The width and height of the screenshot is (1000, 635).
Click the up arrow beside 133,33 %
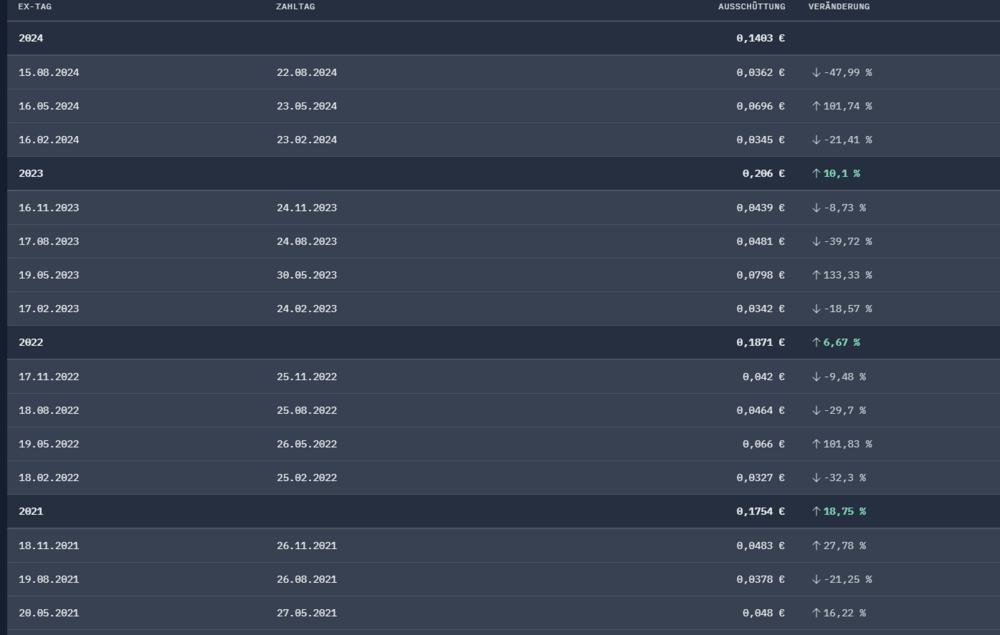816,275
